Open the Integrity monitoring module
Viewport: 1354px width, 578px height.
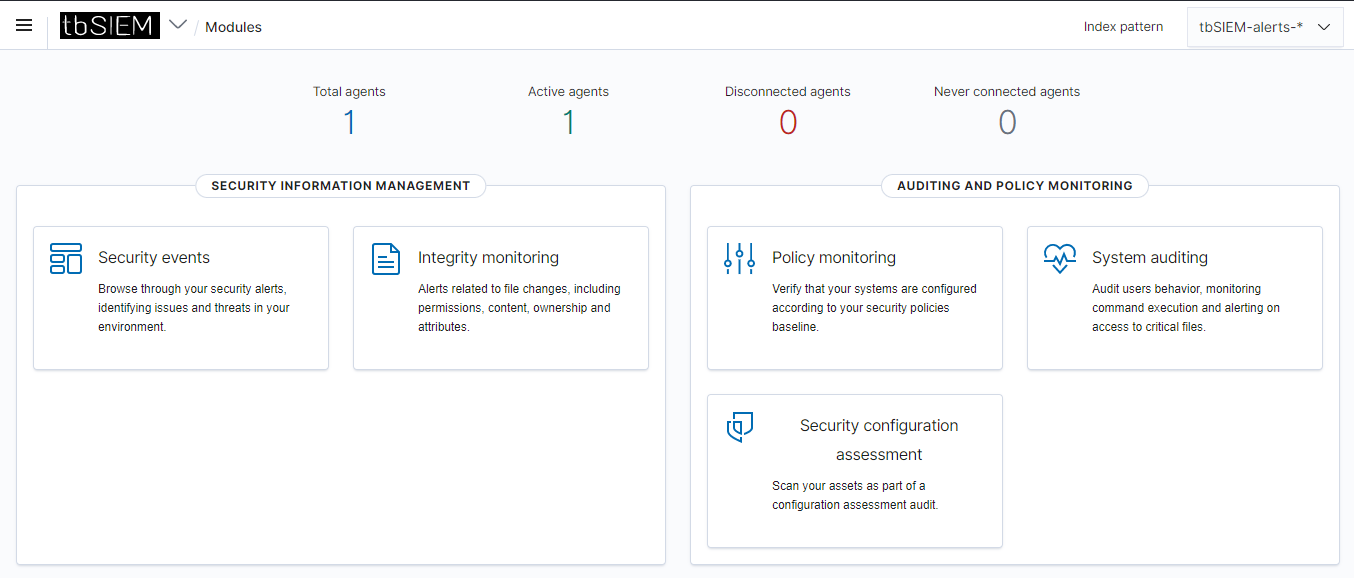500,297
